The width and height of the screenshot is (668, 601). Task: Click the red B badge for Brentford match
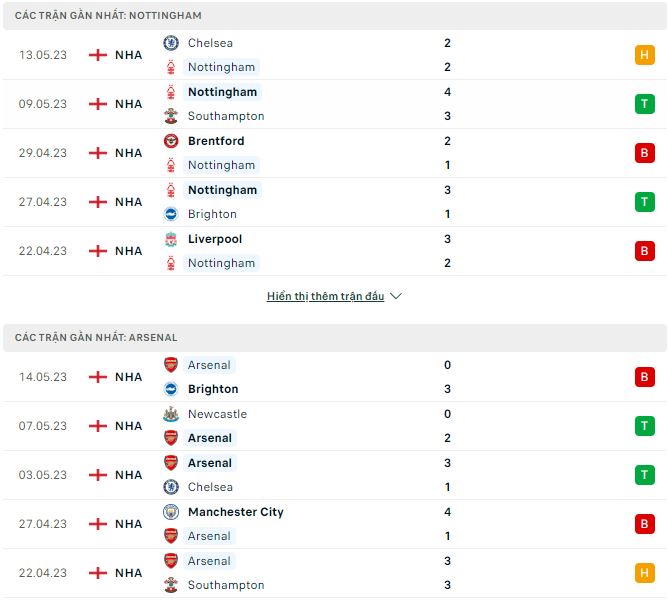pyautogui.click(x=645, y=153)
